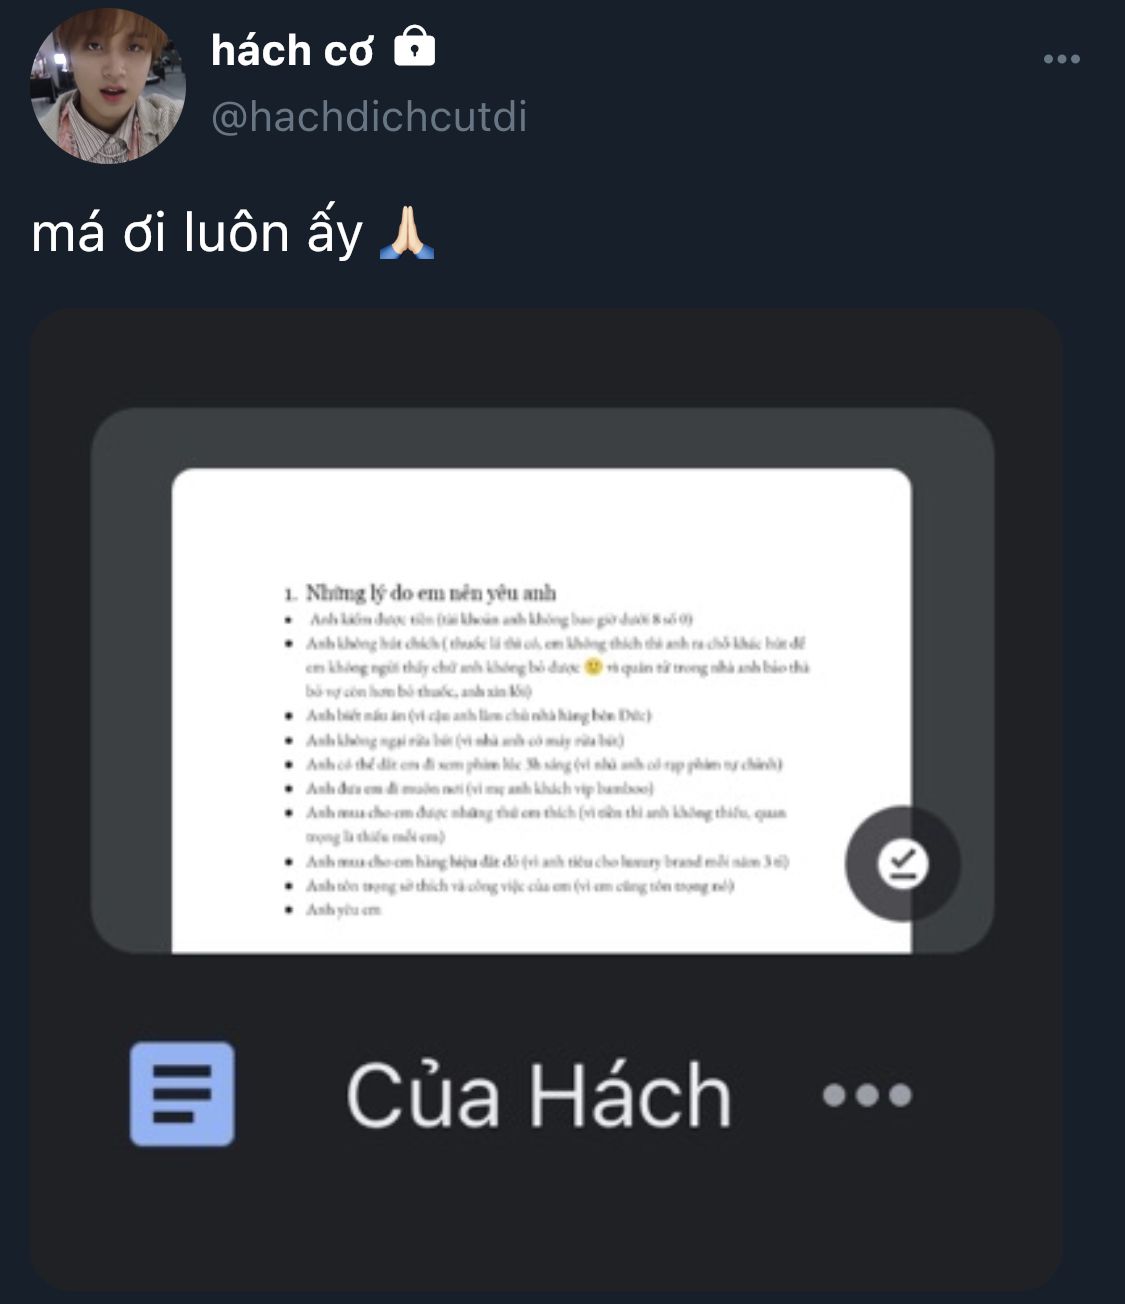Image resolution: width=1125 pixels, height=1304 pixels.
Task: Click the yellow smiley emoji inside the document
Action: (593, 667)
